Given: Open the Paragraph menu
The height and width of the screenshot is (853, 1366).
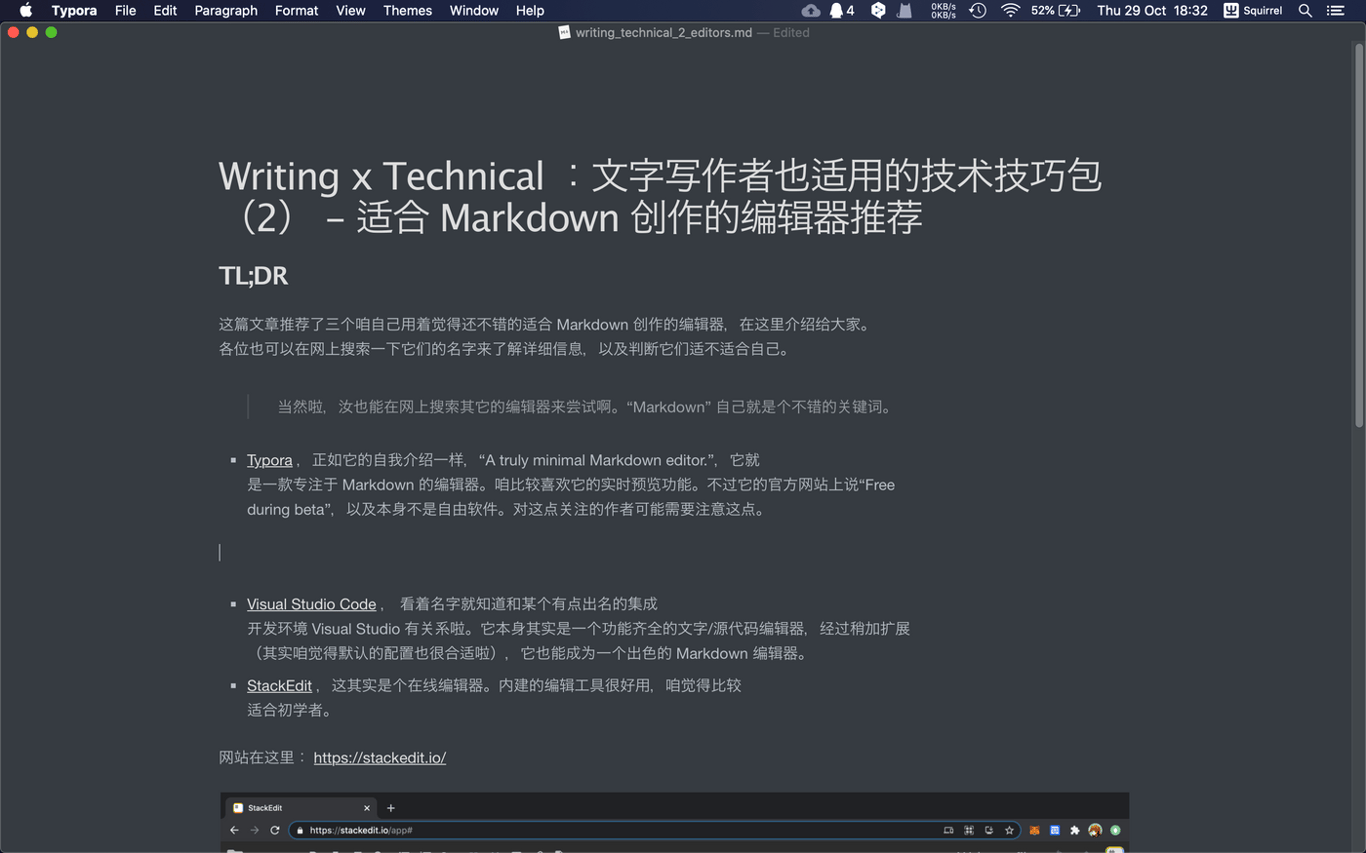Looking at the screenshot, I should tap(226, 10).
